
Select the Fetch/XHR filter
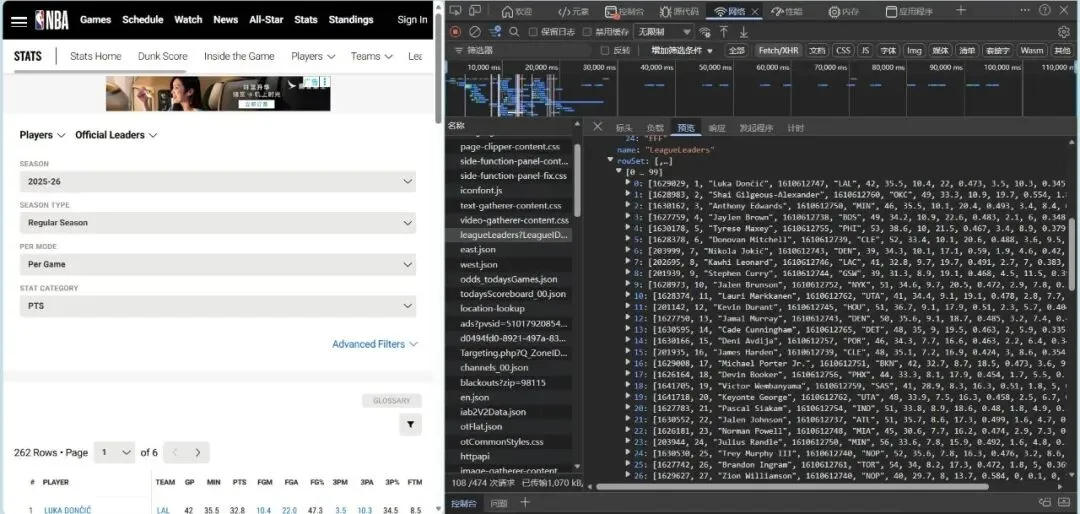[778, 50]
